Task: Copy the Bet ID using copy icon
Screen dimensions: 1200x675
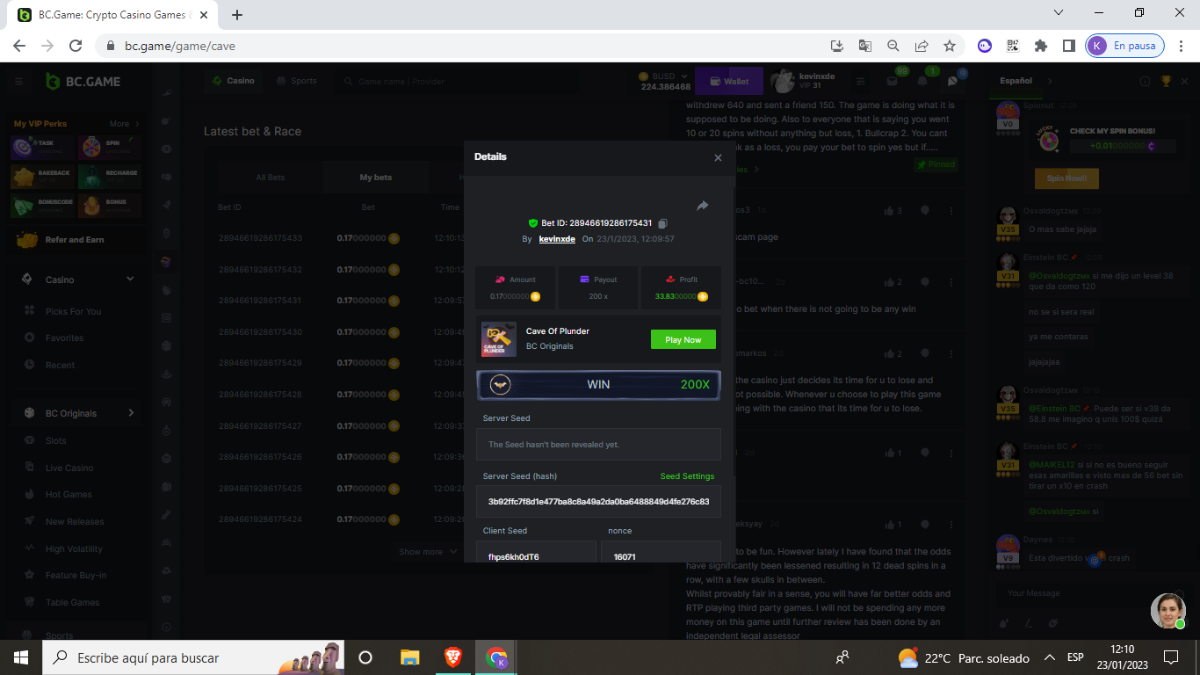Action: point(662,223)
